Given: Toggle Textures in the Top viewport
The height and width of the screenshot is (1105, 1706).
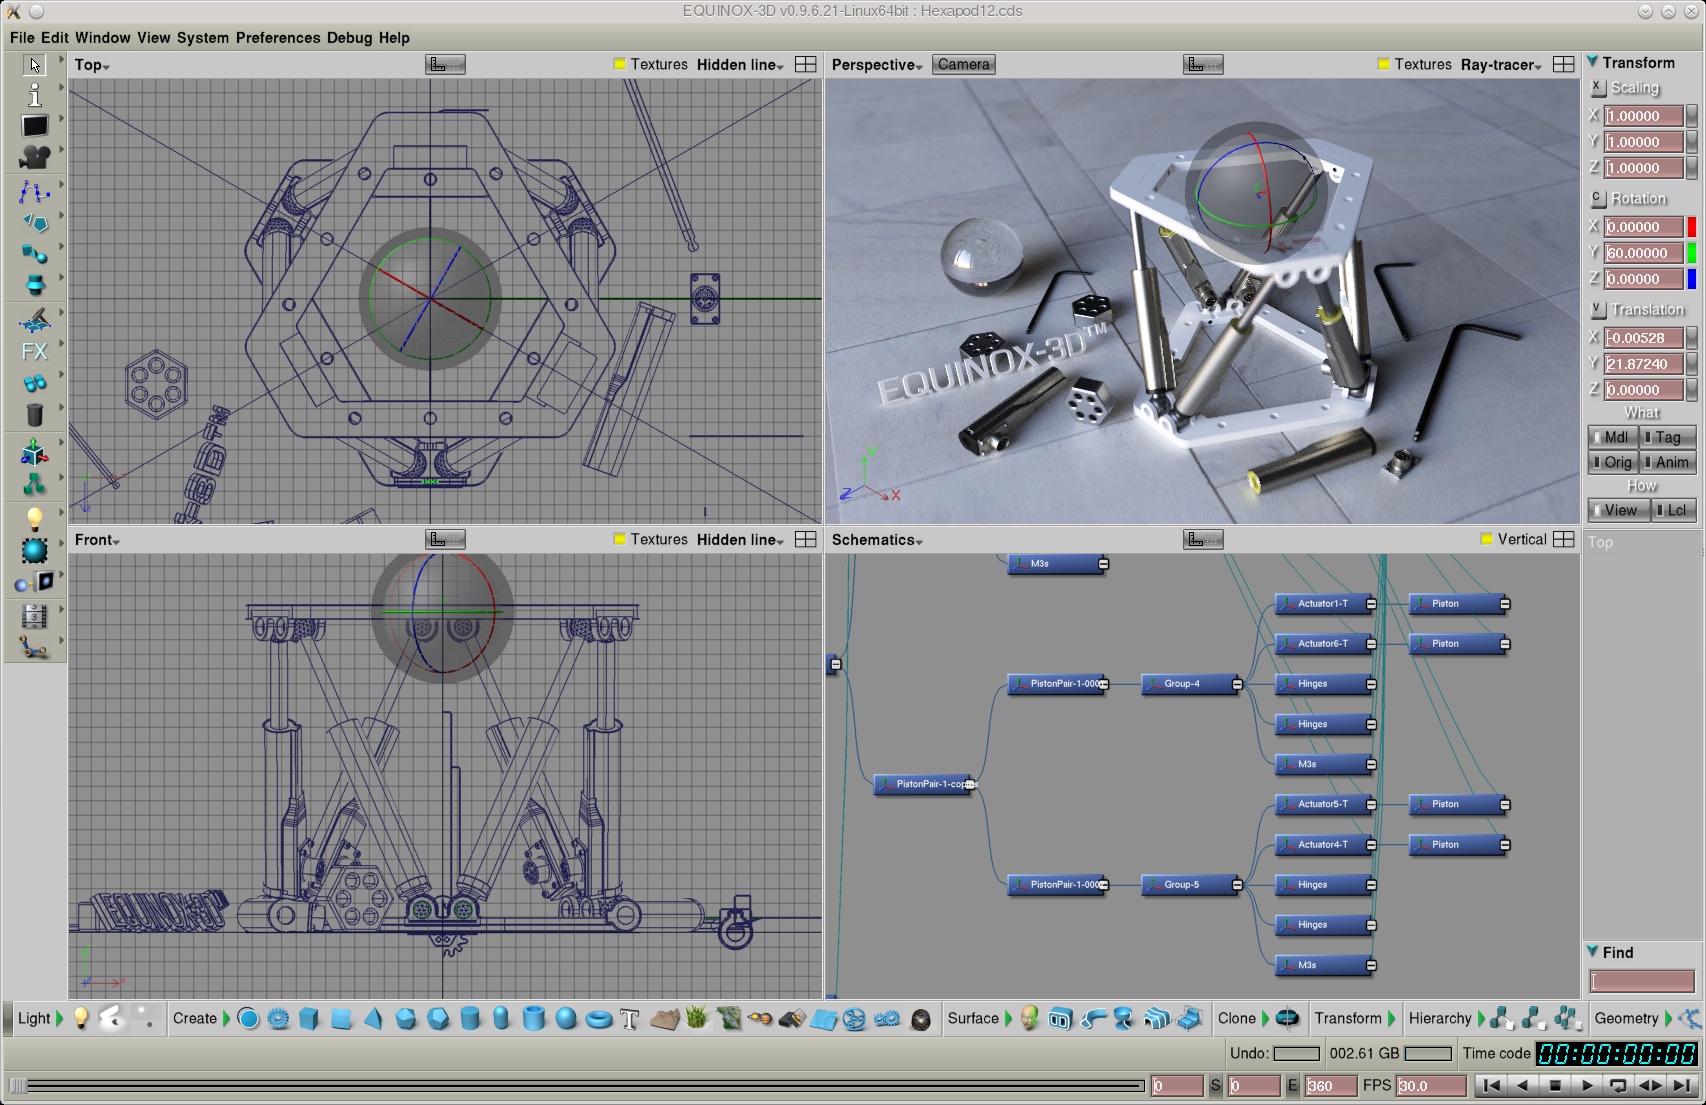Looking at the screenshot, I should 620,65.
